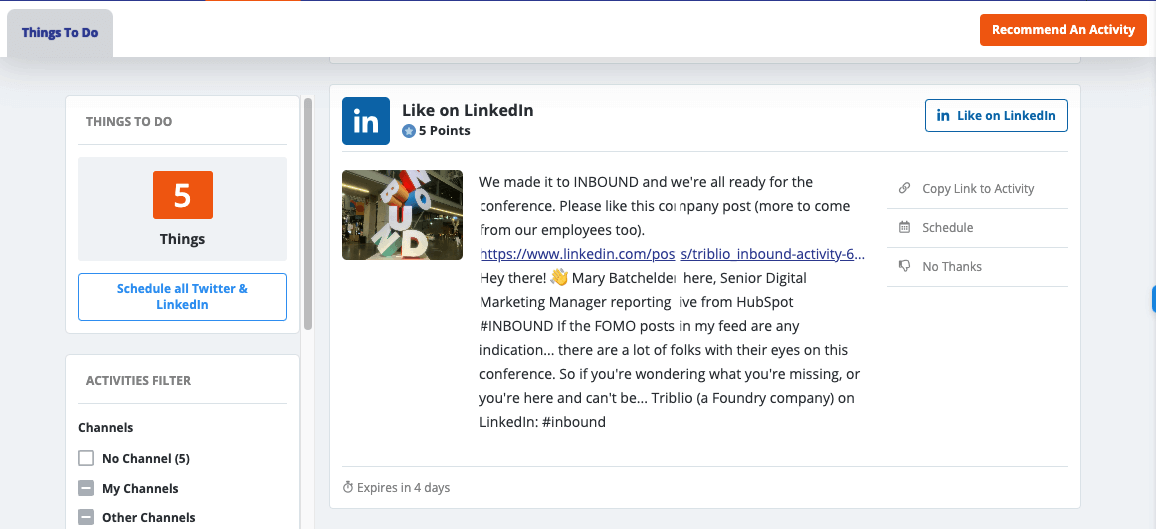Click the Like on LinkedIn outlined button
Screen dimensions: 1156x529
coord(996,116)
